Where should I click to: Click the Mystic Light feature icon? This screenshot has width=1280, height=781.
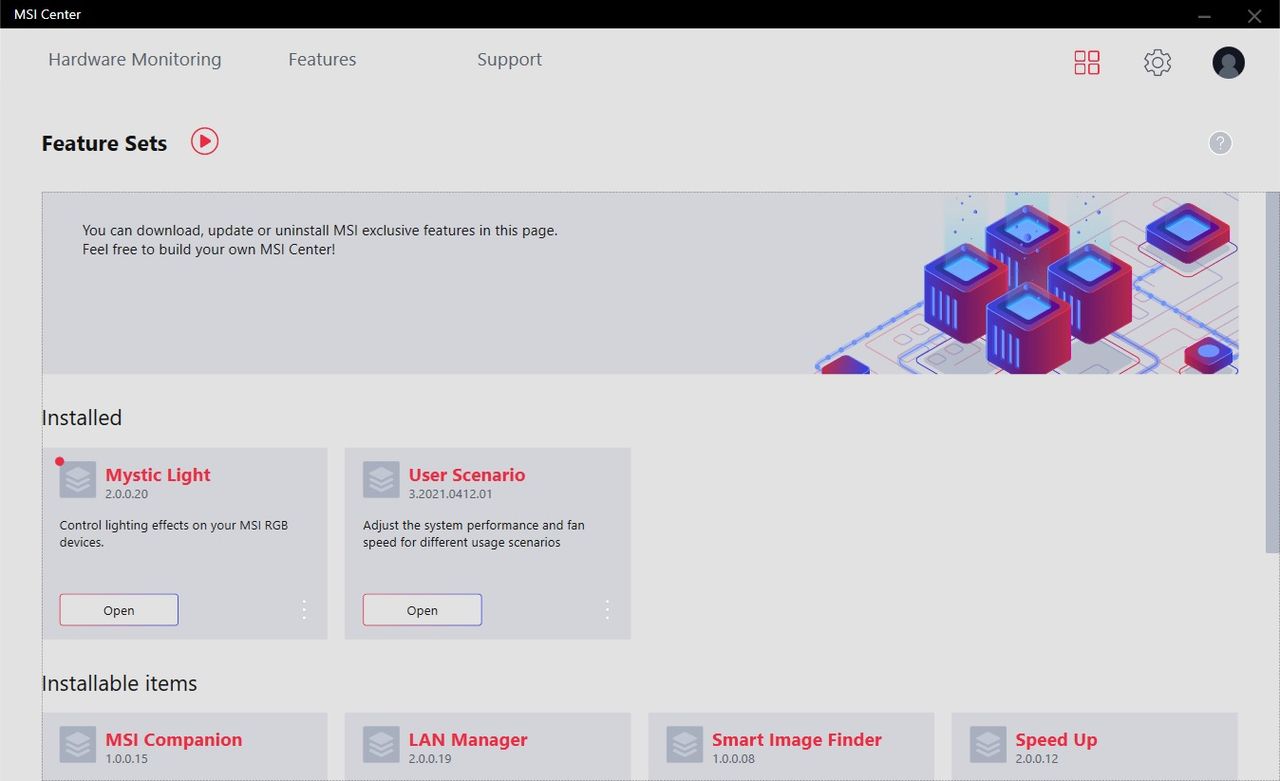[78, 480]
